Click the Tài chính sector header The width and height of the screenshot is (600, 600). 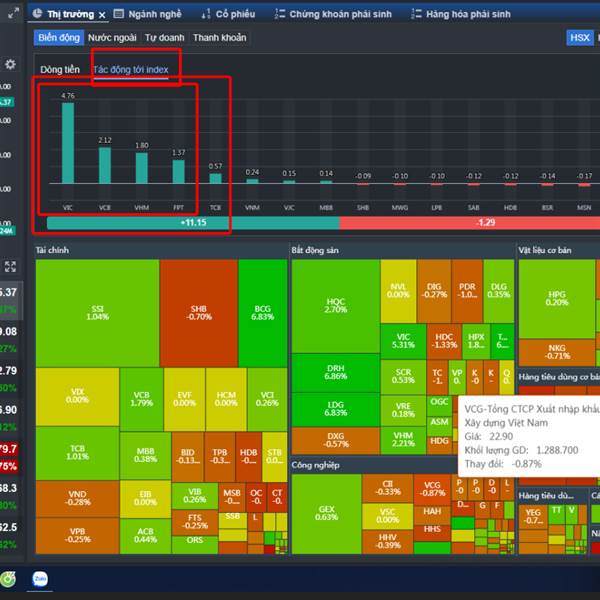coord(52,250)
